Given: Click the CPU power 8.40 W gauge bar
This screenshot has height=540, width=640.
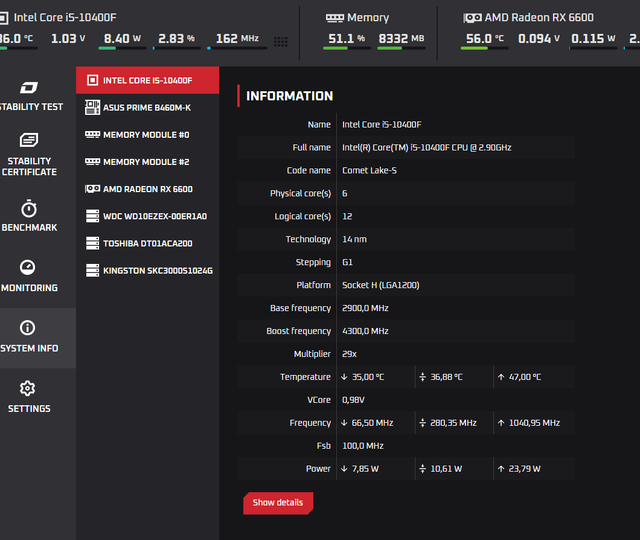Looking at the screenshot, I should (x=122, y=48).
